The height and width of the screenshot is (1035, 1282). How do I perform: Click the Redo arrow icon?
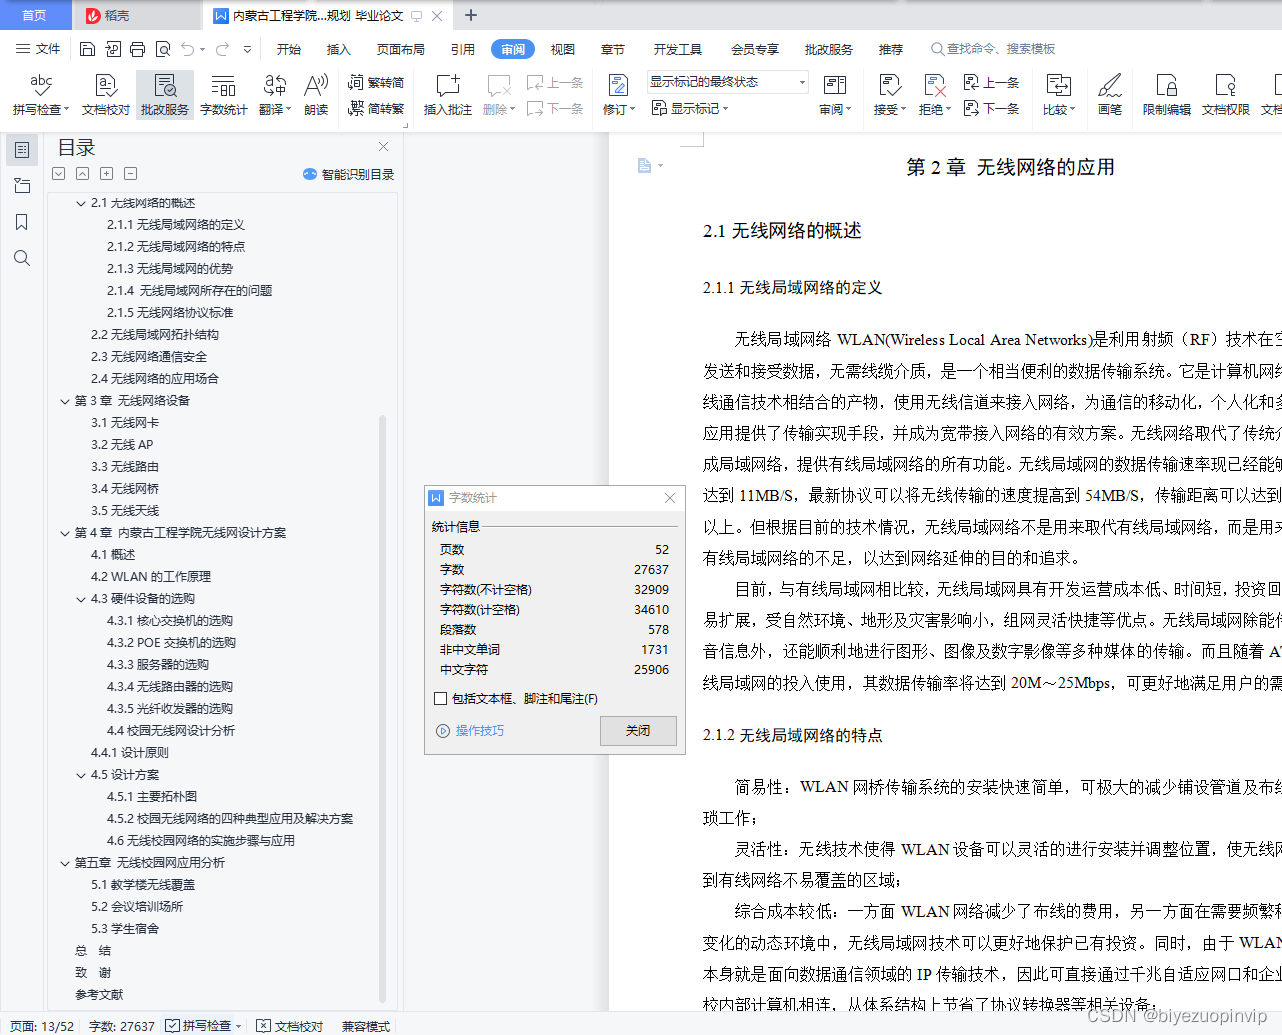pyautogui.click(x=222, y=49)
